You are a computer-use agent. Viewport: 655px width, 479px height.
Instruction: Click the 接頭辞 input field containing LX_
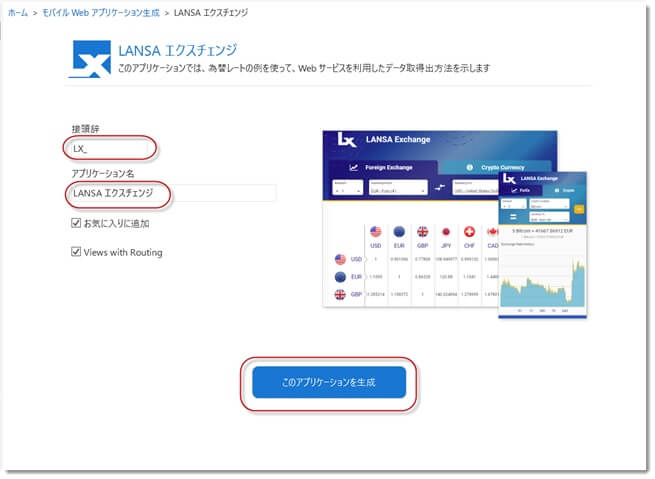pyautogui.click(x=110, y=148)
